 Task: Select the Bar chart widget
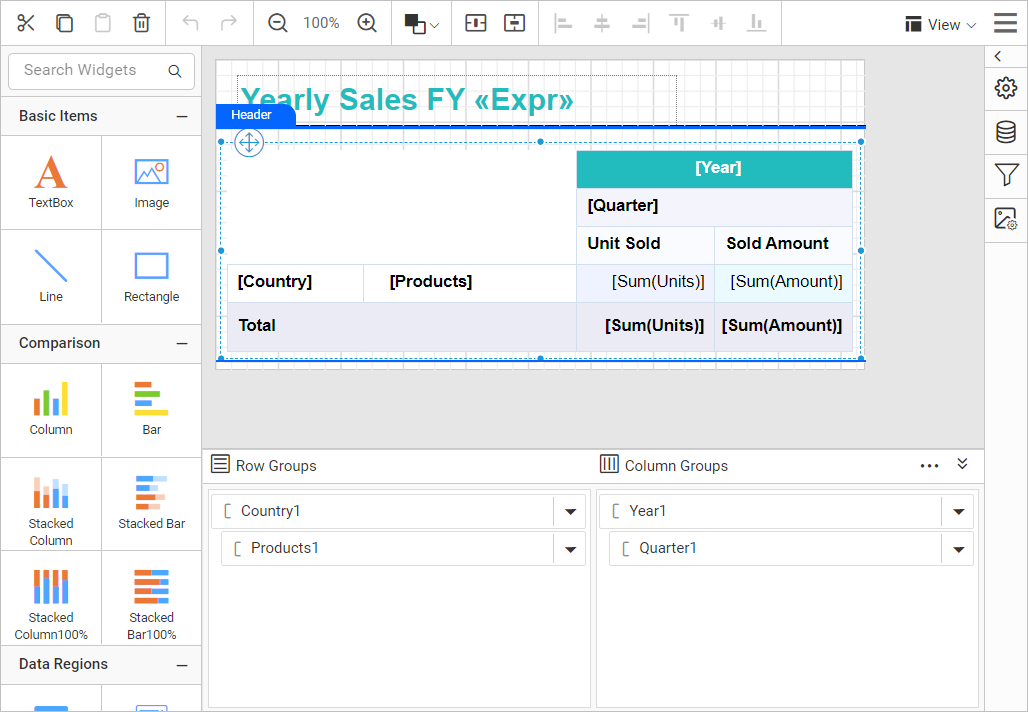tap(151, 410)
